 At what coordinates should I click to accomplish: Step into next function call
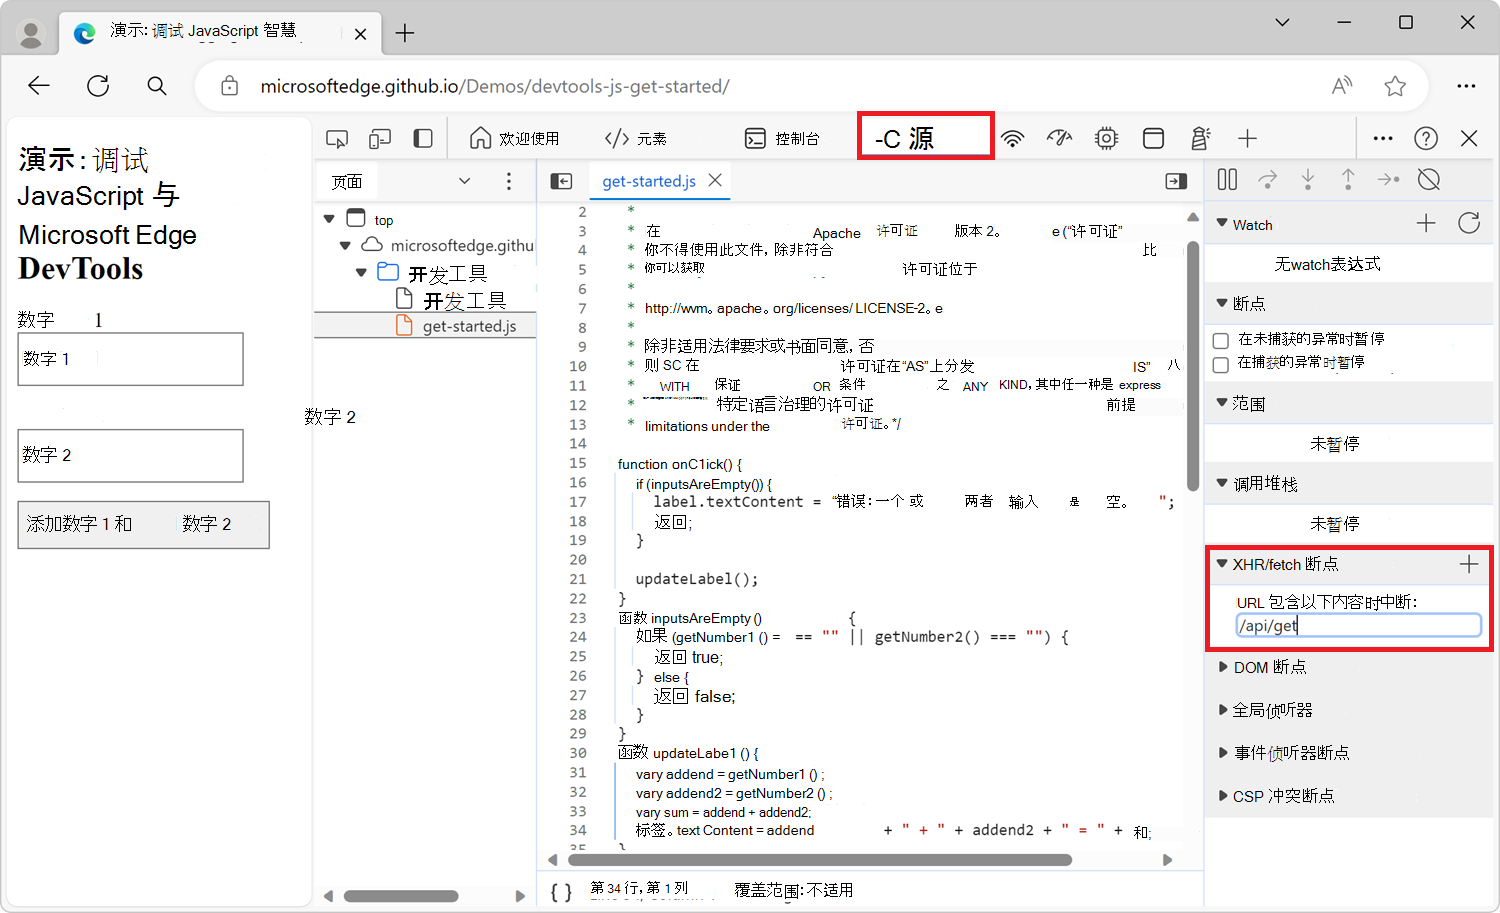click(x=1308, y=179)
